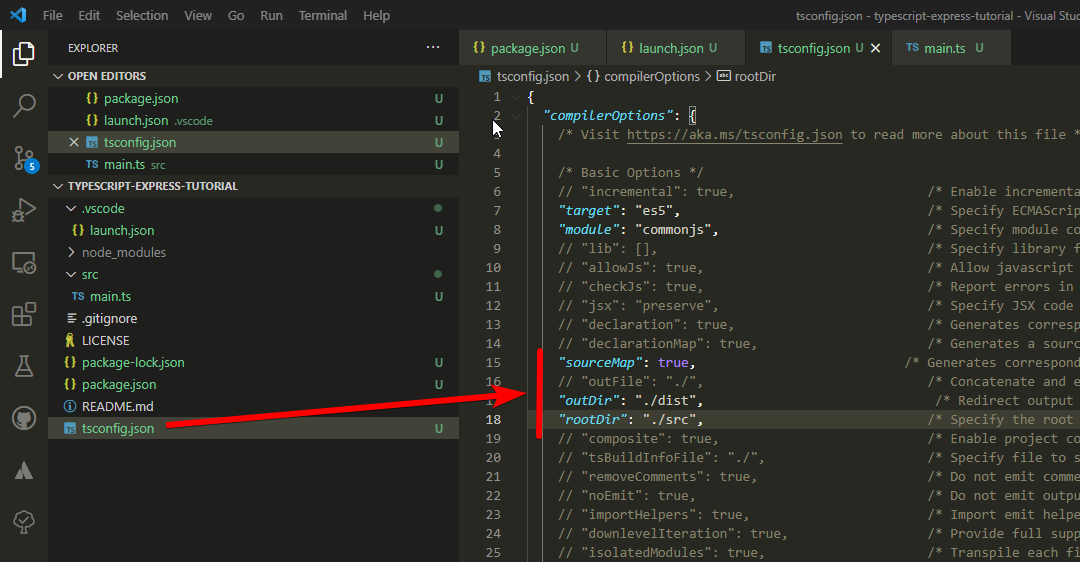Screen dimensions: 1080x562
Task: Click the commented "noEmit": true line
Action: click(626, 496)
